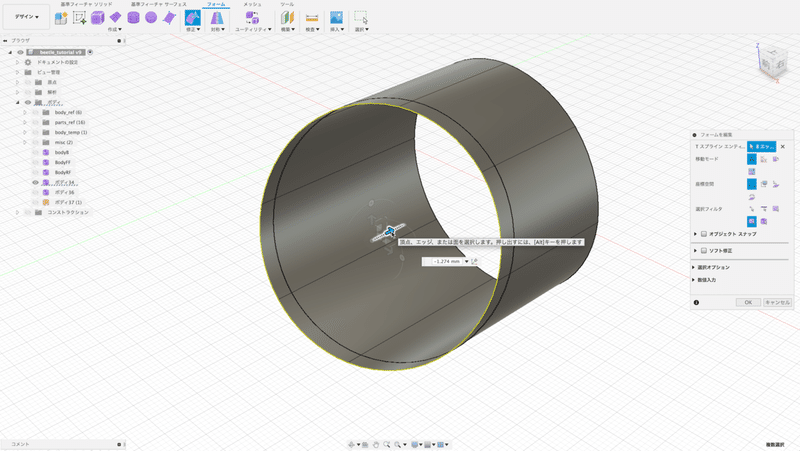Click the 選択 selection tool icon
The width and height of the screenshot is (800, 451).
361,18
